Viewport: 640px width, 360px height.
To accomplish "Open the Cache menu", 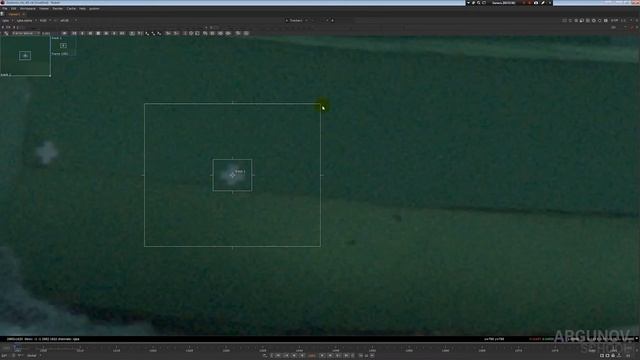I will 71,9.
